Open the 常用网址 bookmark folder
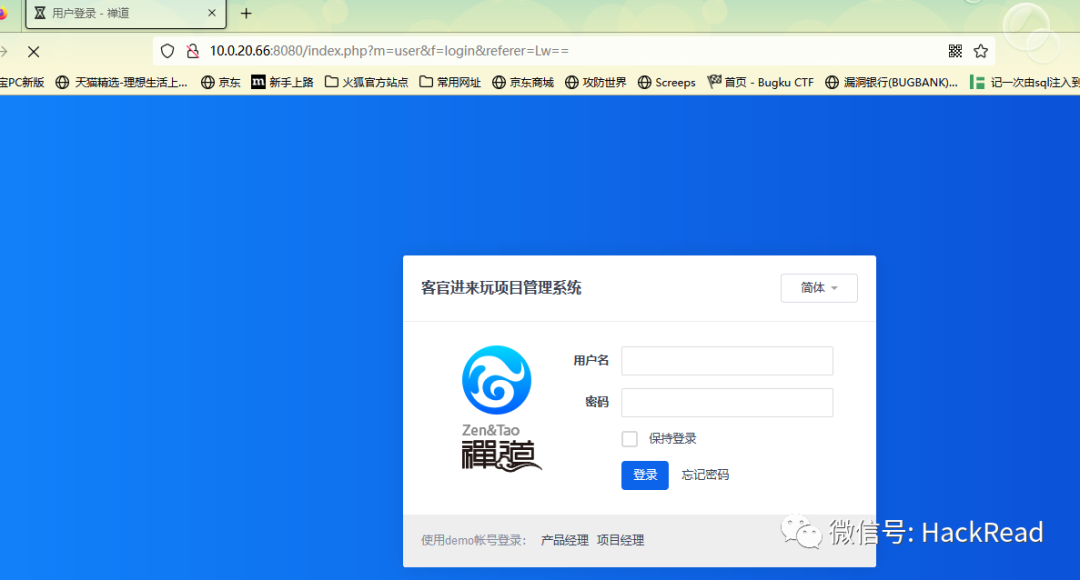The width and height of the screenshot is (1080, 580). coord(450,83)
